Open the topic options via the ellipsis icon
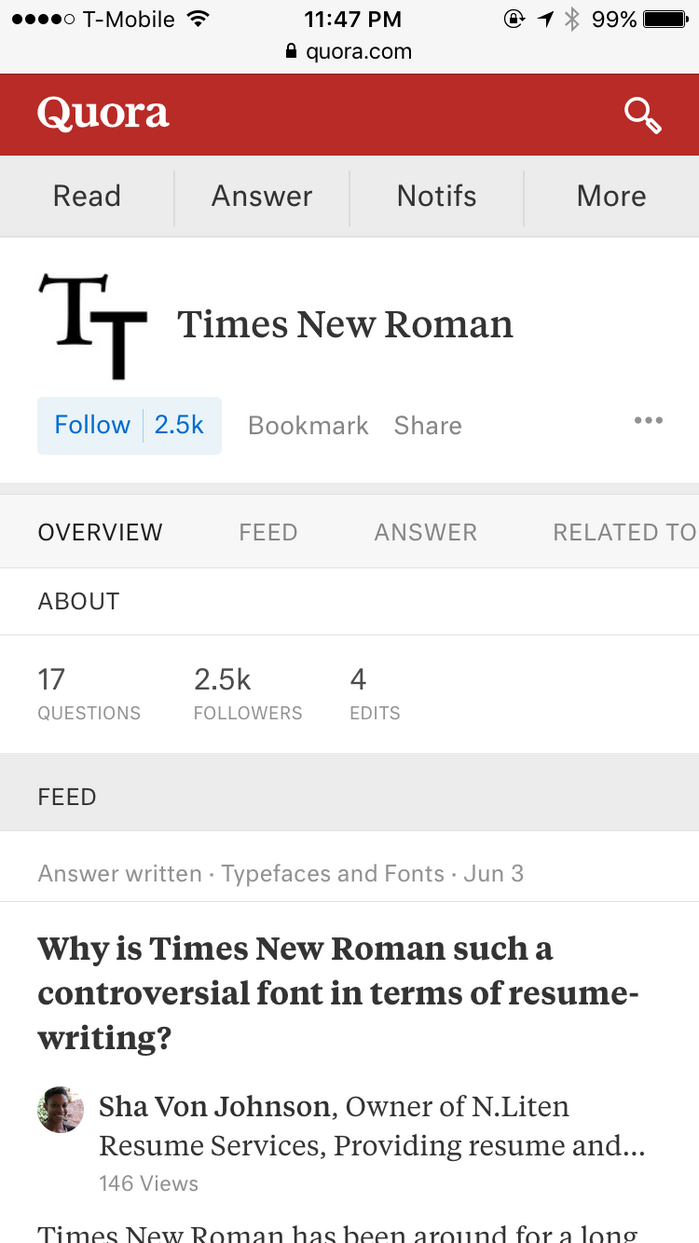Viewport: 699px width, 1243px height. coord(648,421)
